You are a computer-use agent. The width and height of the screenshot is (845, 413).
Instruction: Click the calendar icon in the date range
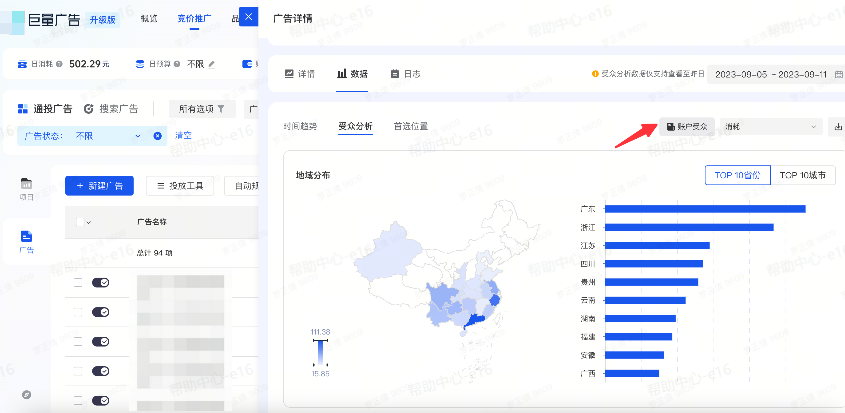click(839, 74)
